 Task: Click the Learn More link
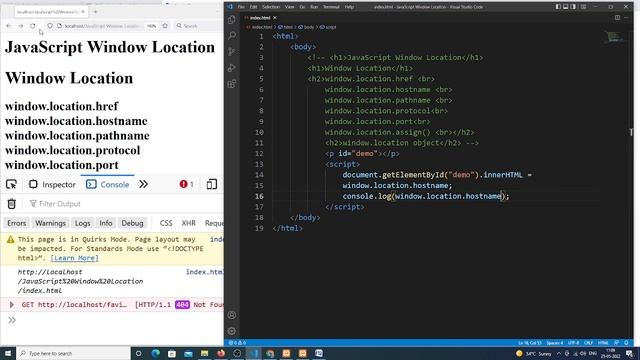tap(74, 258)
